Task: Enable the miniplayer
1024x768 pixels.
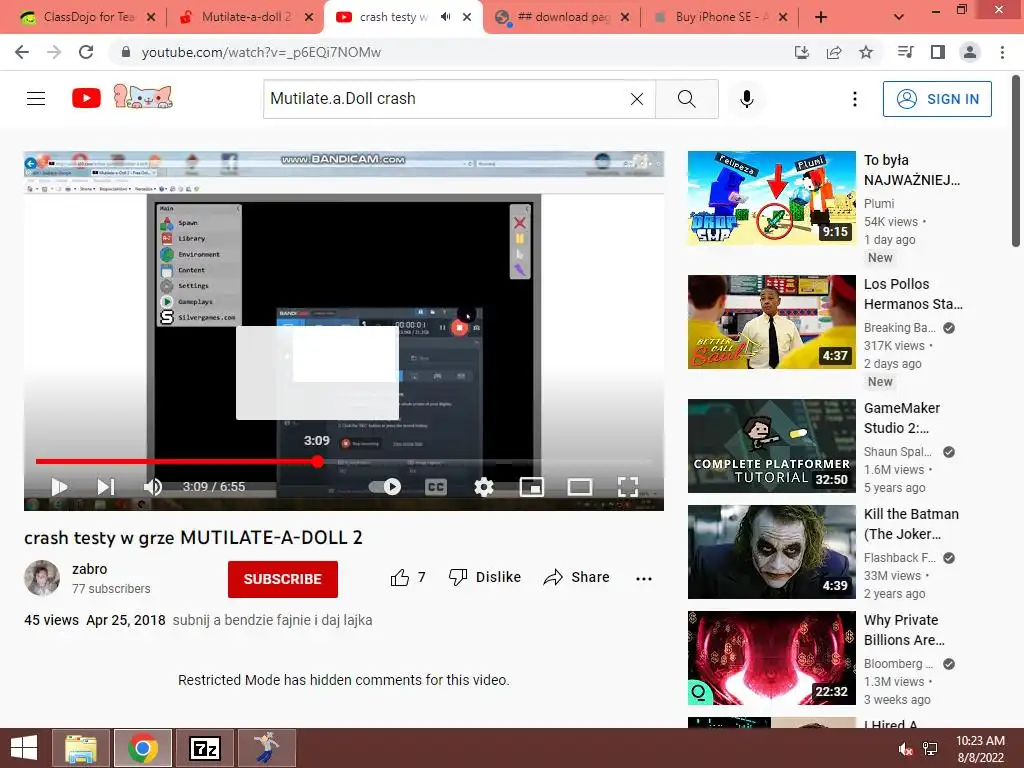Action: pyautogui.click(x=532, y=487)
